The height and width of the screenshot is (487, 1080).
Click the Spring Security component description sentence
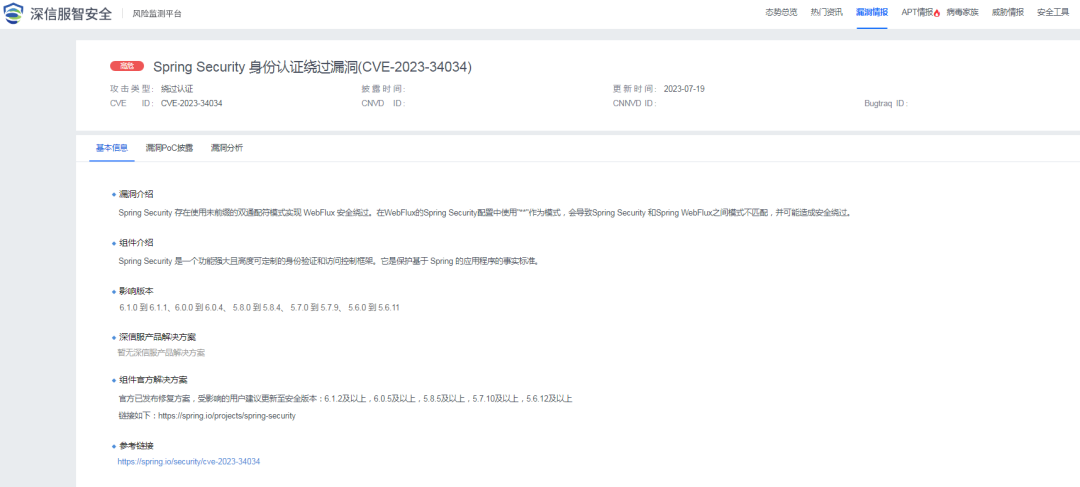(x=327, y=261)
